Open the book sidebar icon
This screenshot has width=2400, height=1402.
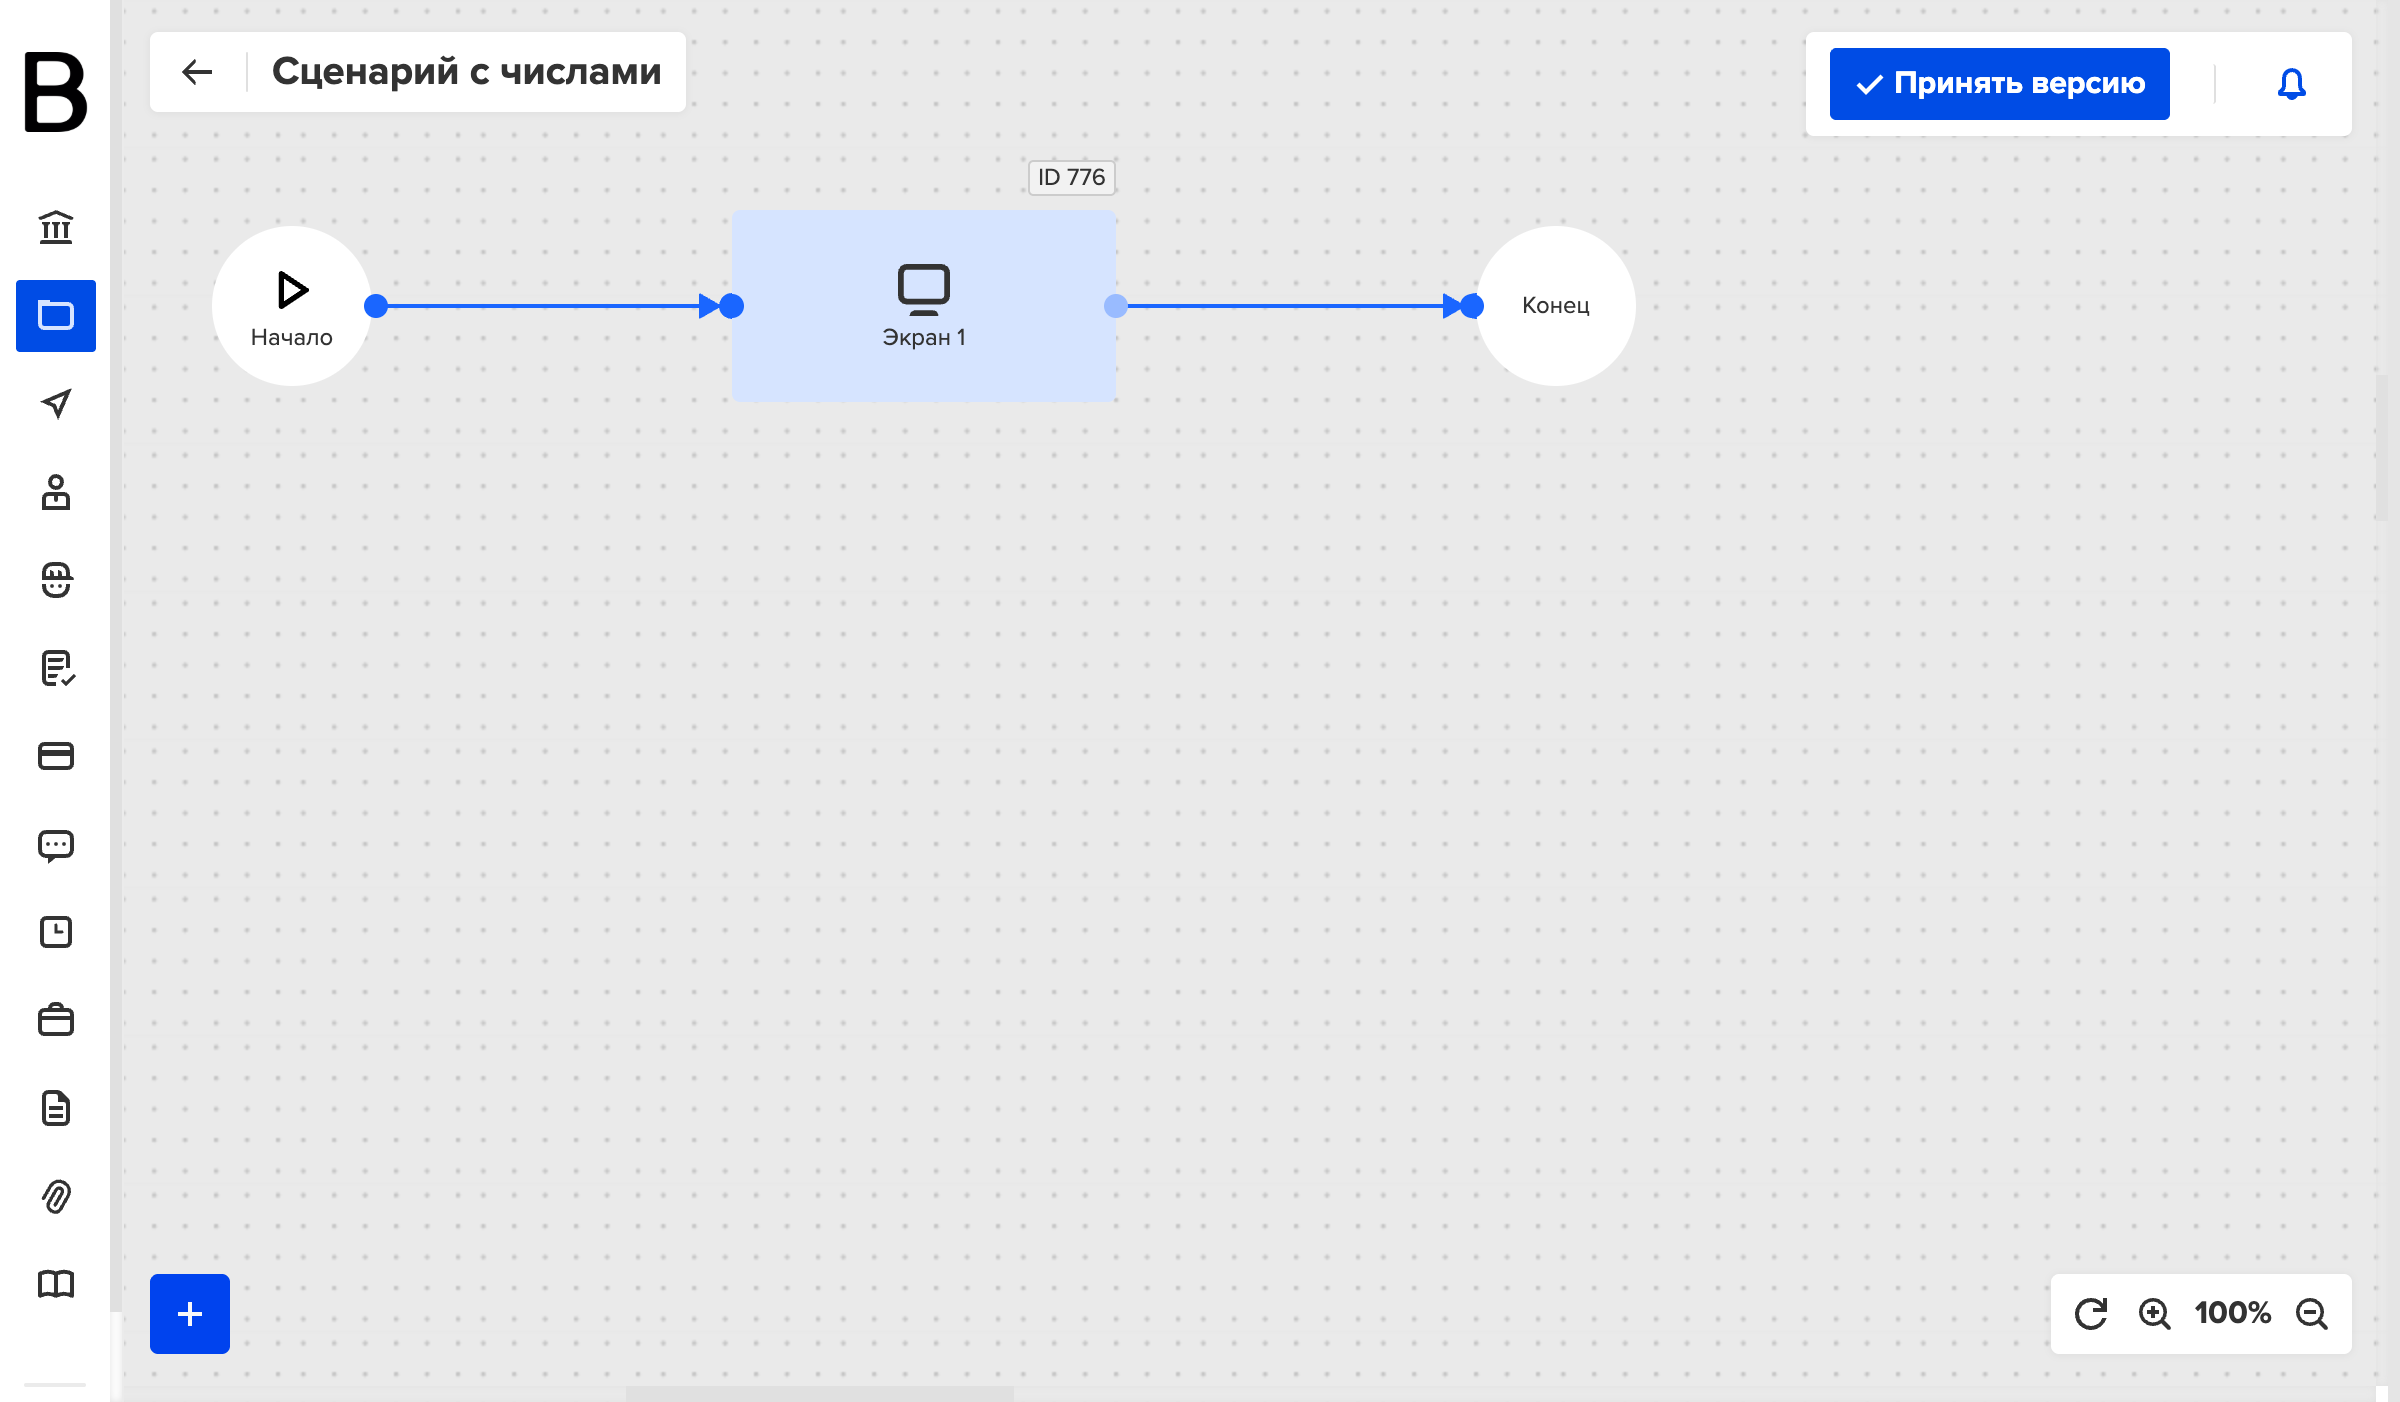[x=56, y=1284]
